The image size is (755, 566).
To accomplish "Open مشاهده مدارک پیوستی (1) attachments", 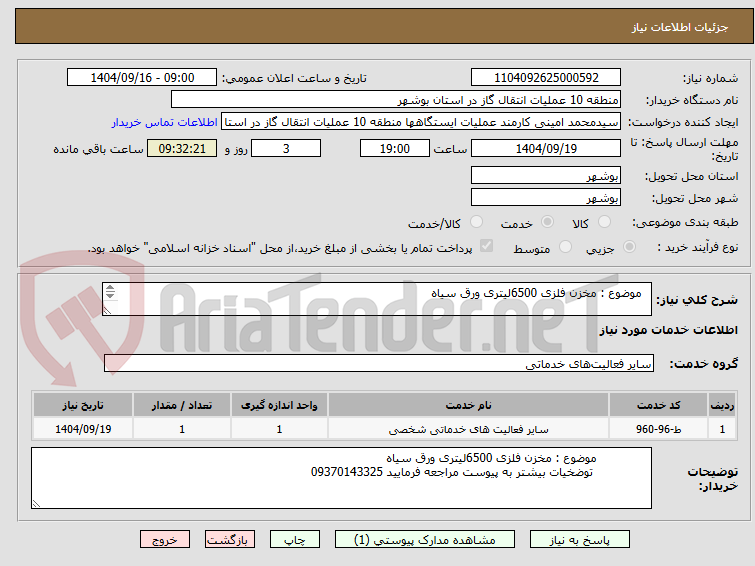I will point(424,540).
